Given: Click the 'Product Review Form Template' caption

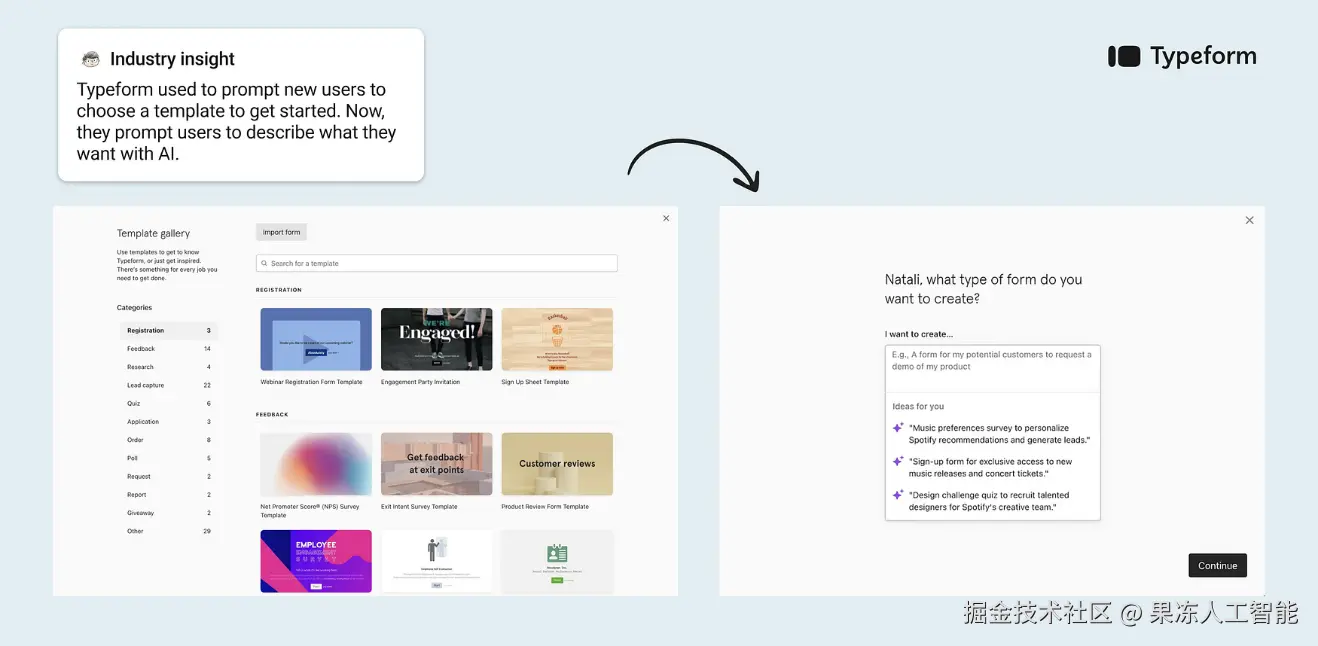Looking at the screenshot, I should [545, 507].
